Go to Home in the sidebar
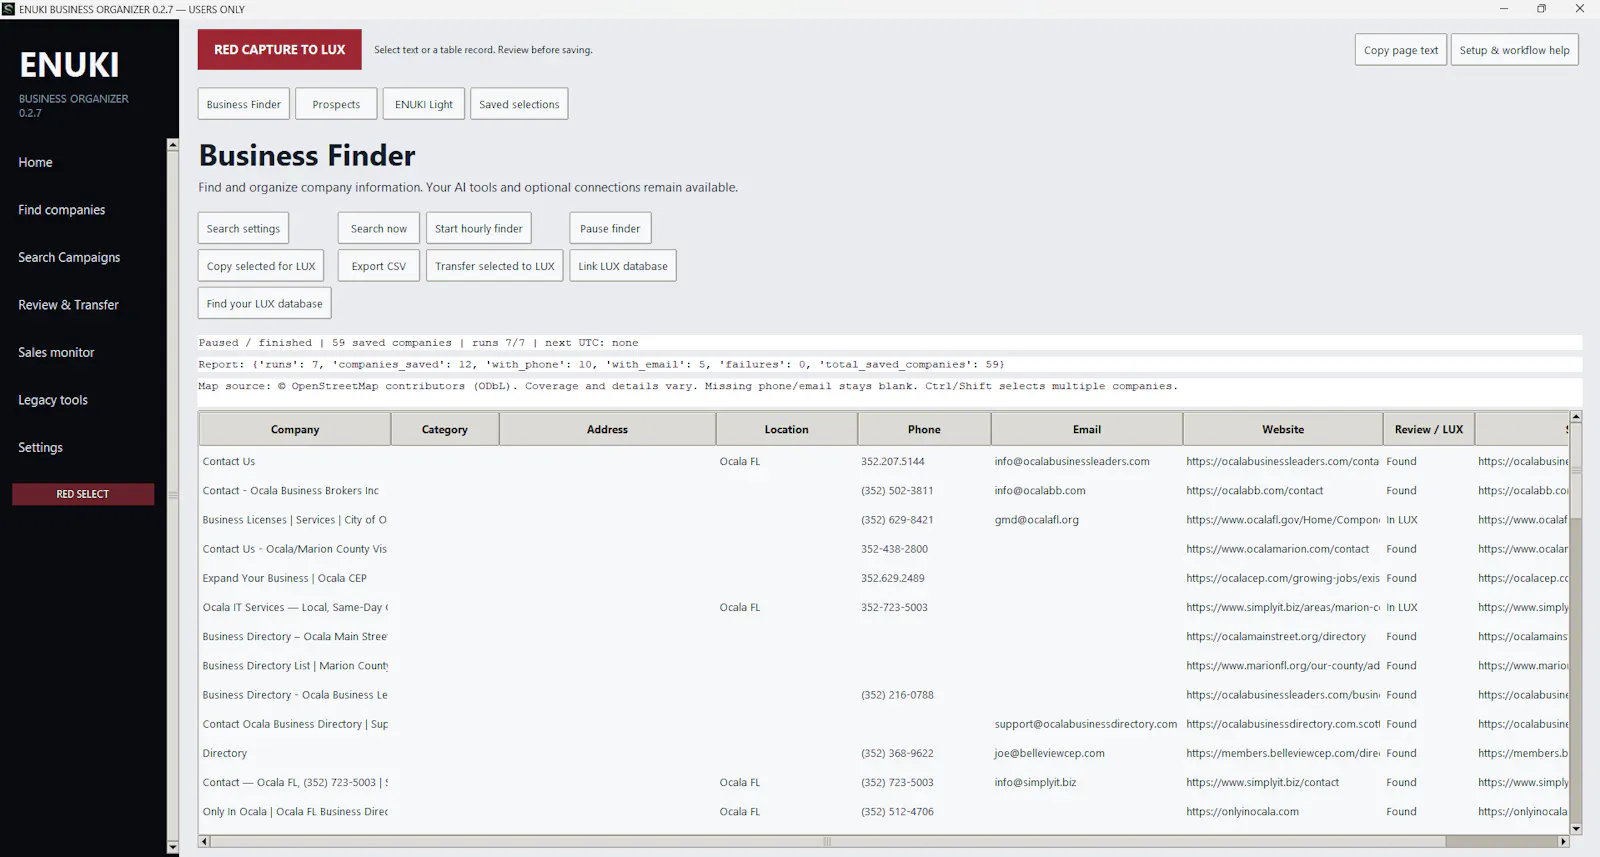Image resolution: width=1600 pixels, height=857 pixels. [x=36, y=162]
